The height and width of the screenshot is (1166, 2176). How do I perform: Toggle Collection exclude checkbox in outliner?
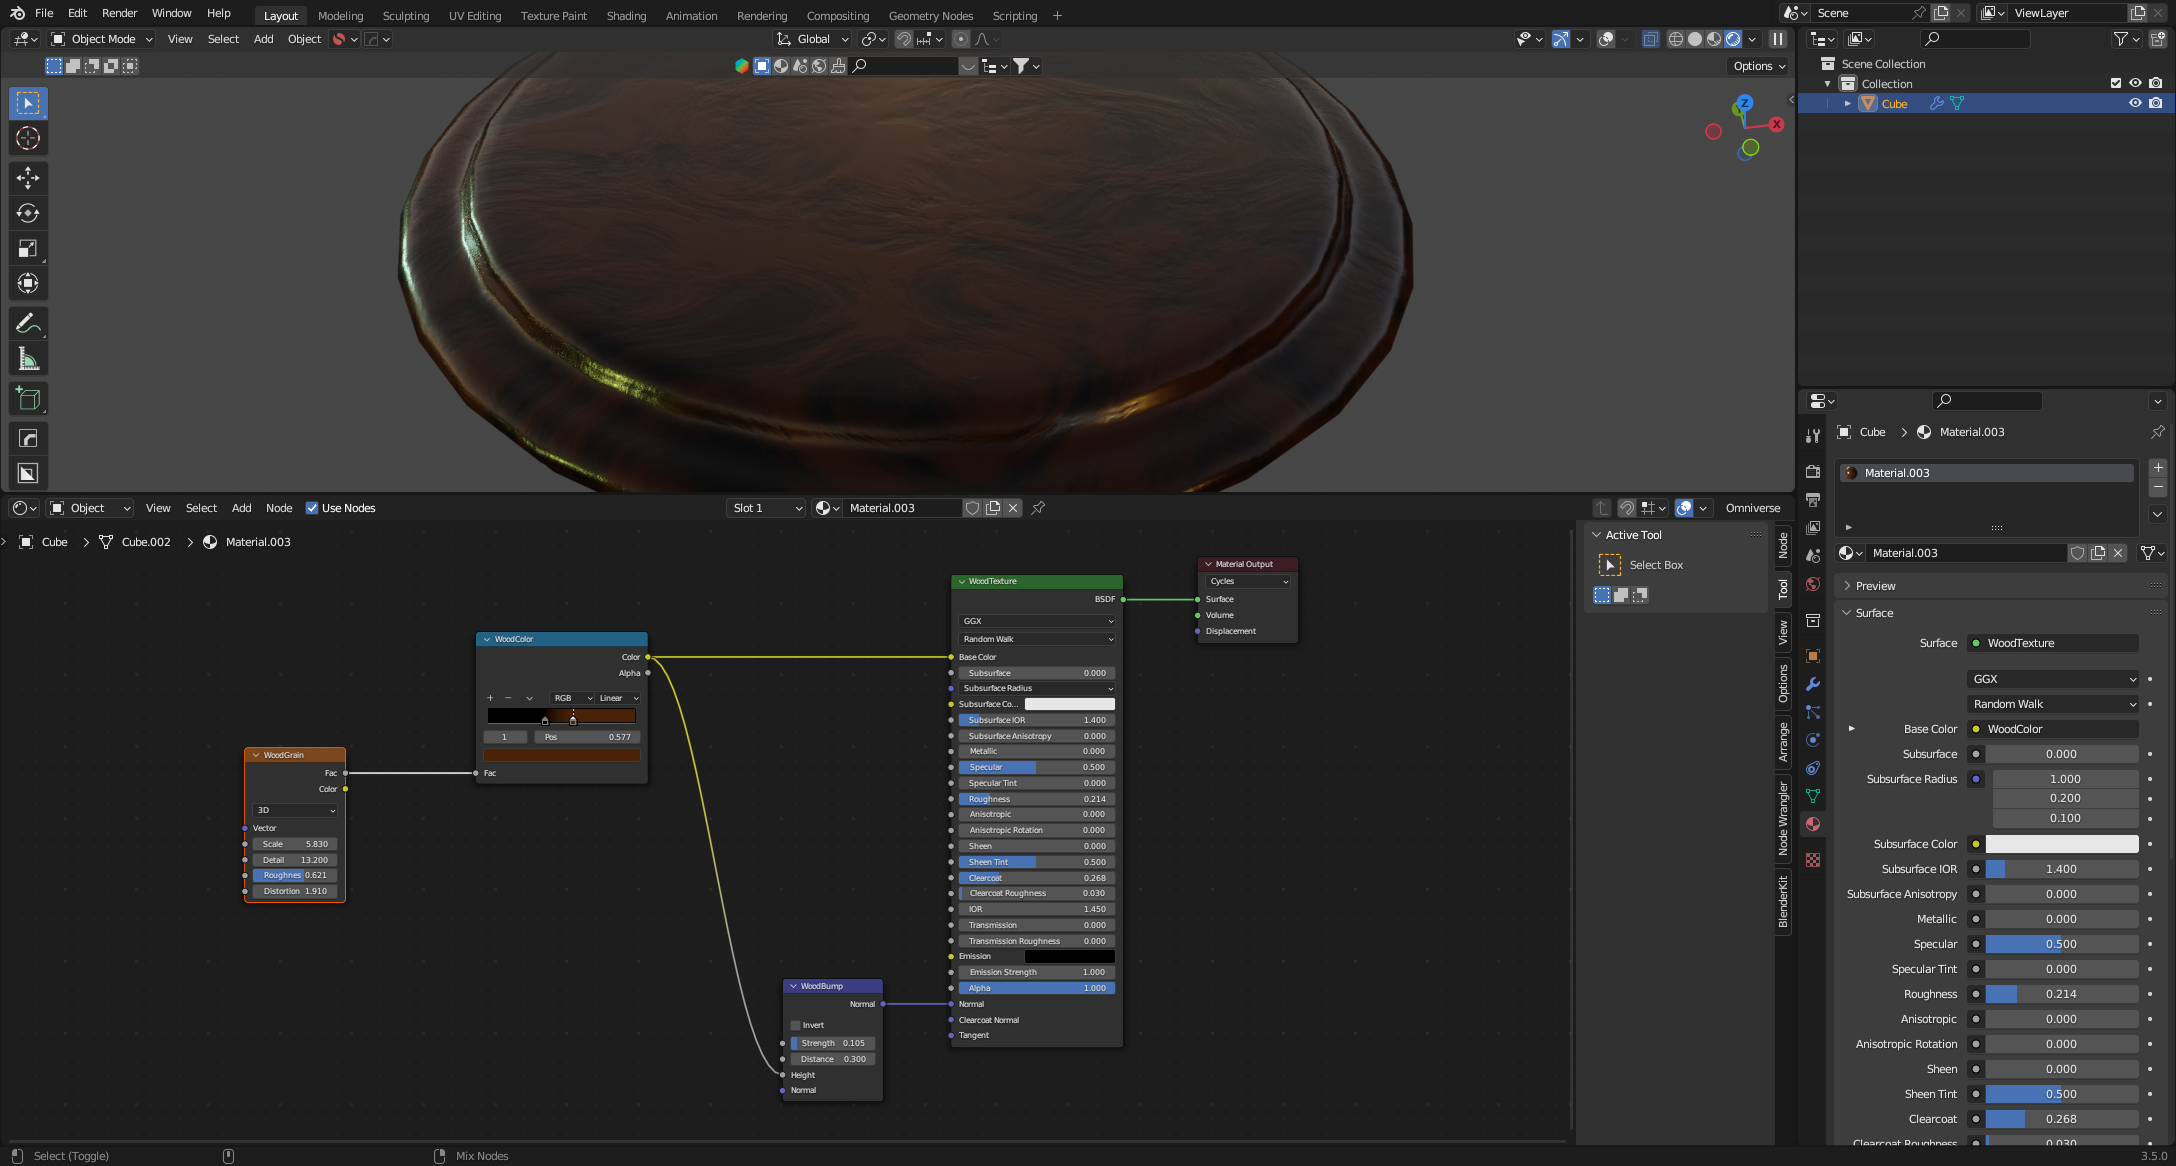point(2115,83)
